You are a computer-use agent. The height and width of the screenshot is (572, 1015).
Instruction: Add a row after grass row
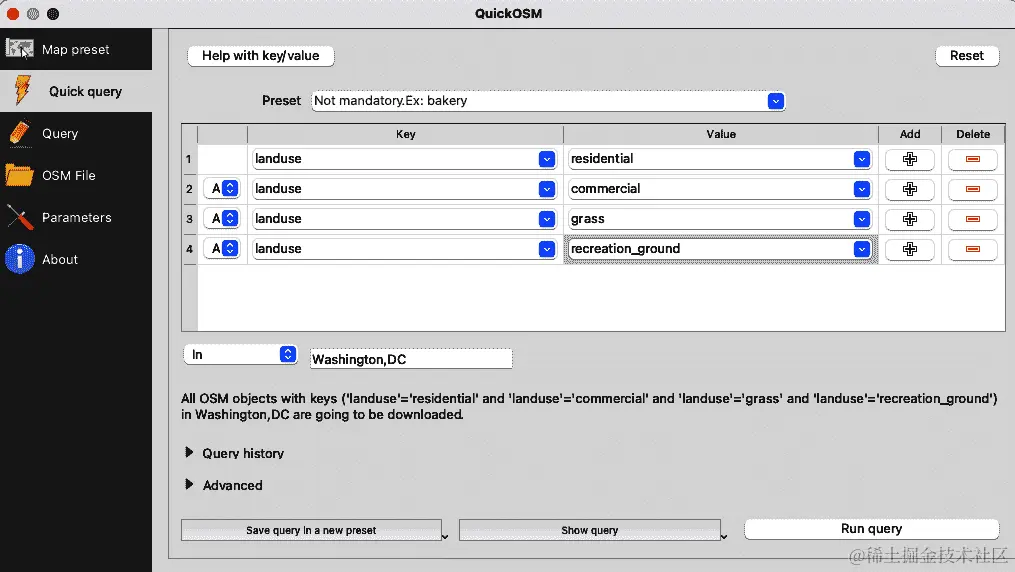pos(909,219)
